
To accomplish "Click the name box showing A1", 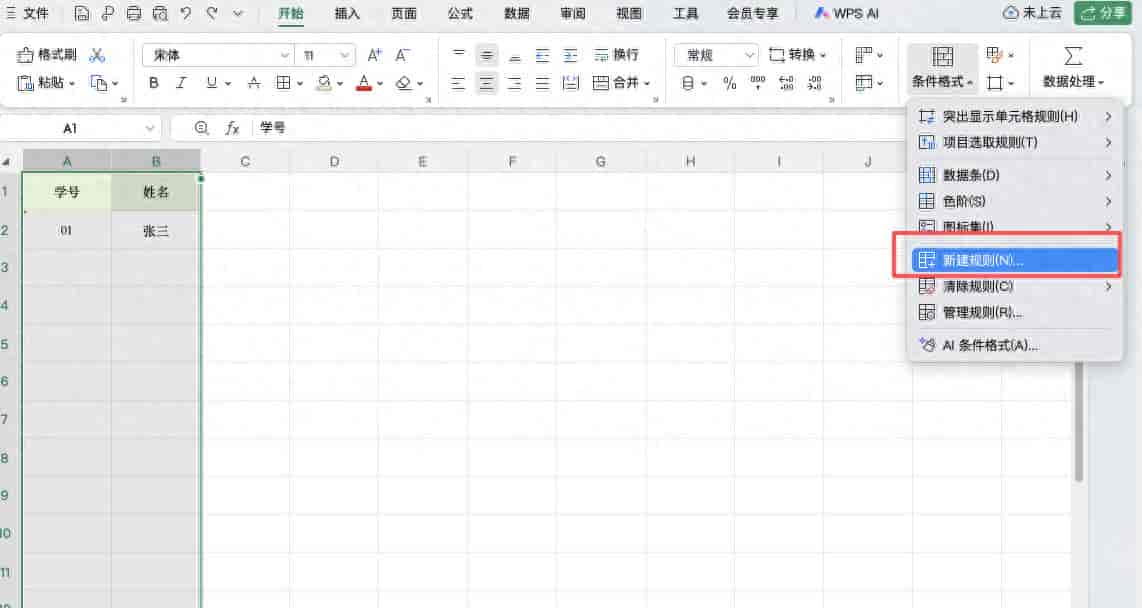I will pyautogui.click(x=80, y=128).
